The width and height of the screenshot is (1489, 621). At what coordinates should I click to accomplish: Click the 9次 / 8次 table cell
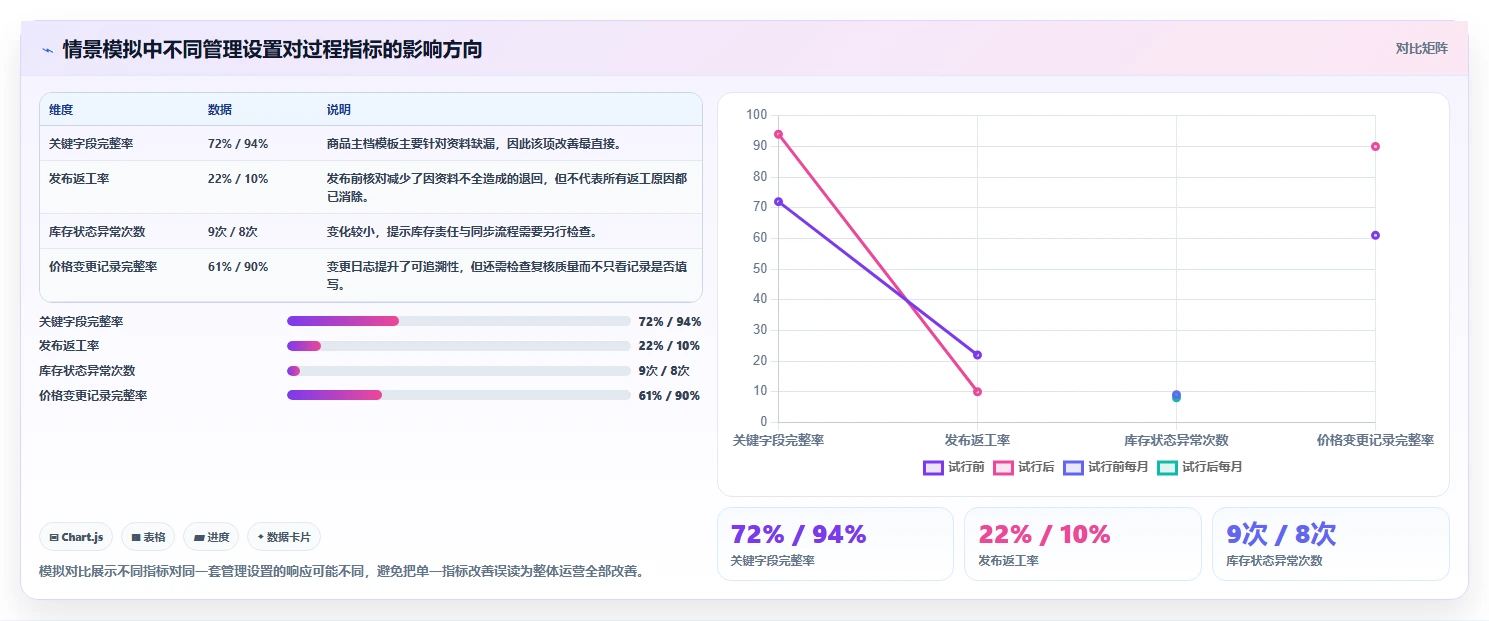tap(233, 232)
